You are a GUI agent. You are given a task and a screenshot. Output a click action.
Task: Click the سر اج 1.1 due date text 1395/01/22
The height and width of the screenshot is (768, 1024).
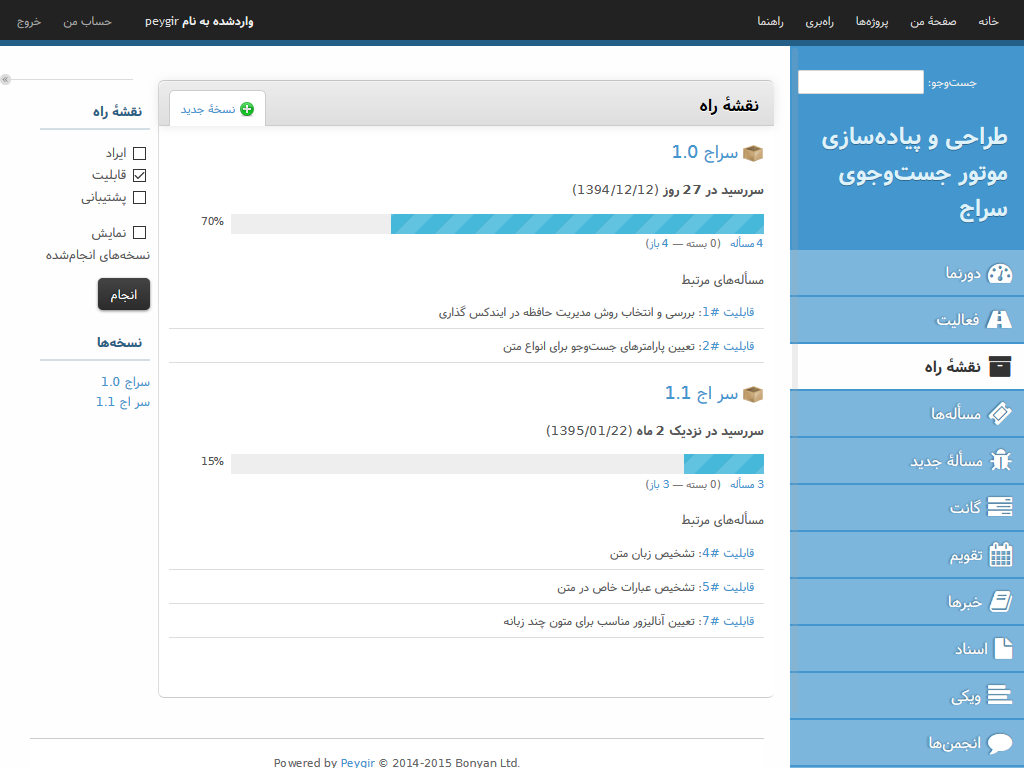pyautogui.click(x=589, y=431)
